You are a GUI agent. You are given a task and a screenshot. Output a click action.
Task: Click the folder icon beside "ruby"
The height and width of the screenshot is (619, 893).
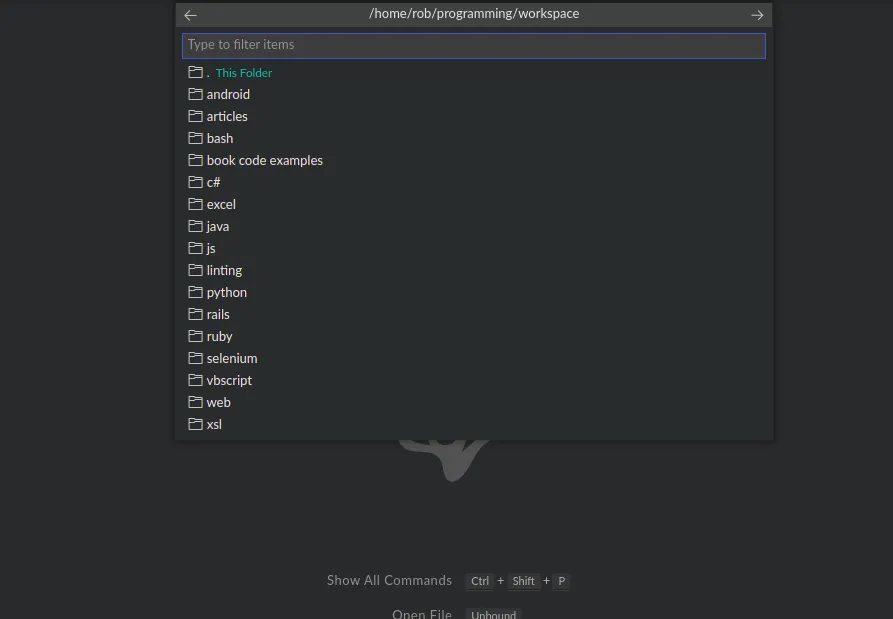[195, 336]
